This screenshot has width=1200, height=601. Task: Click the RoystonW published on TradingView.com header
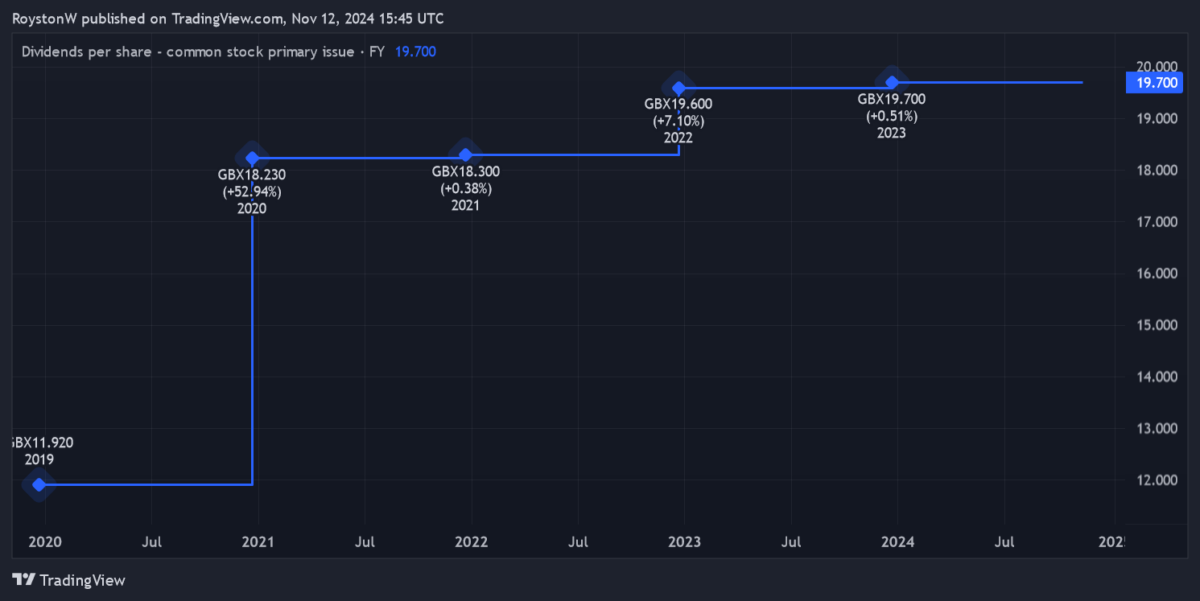(x=228, y=19)
